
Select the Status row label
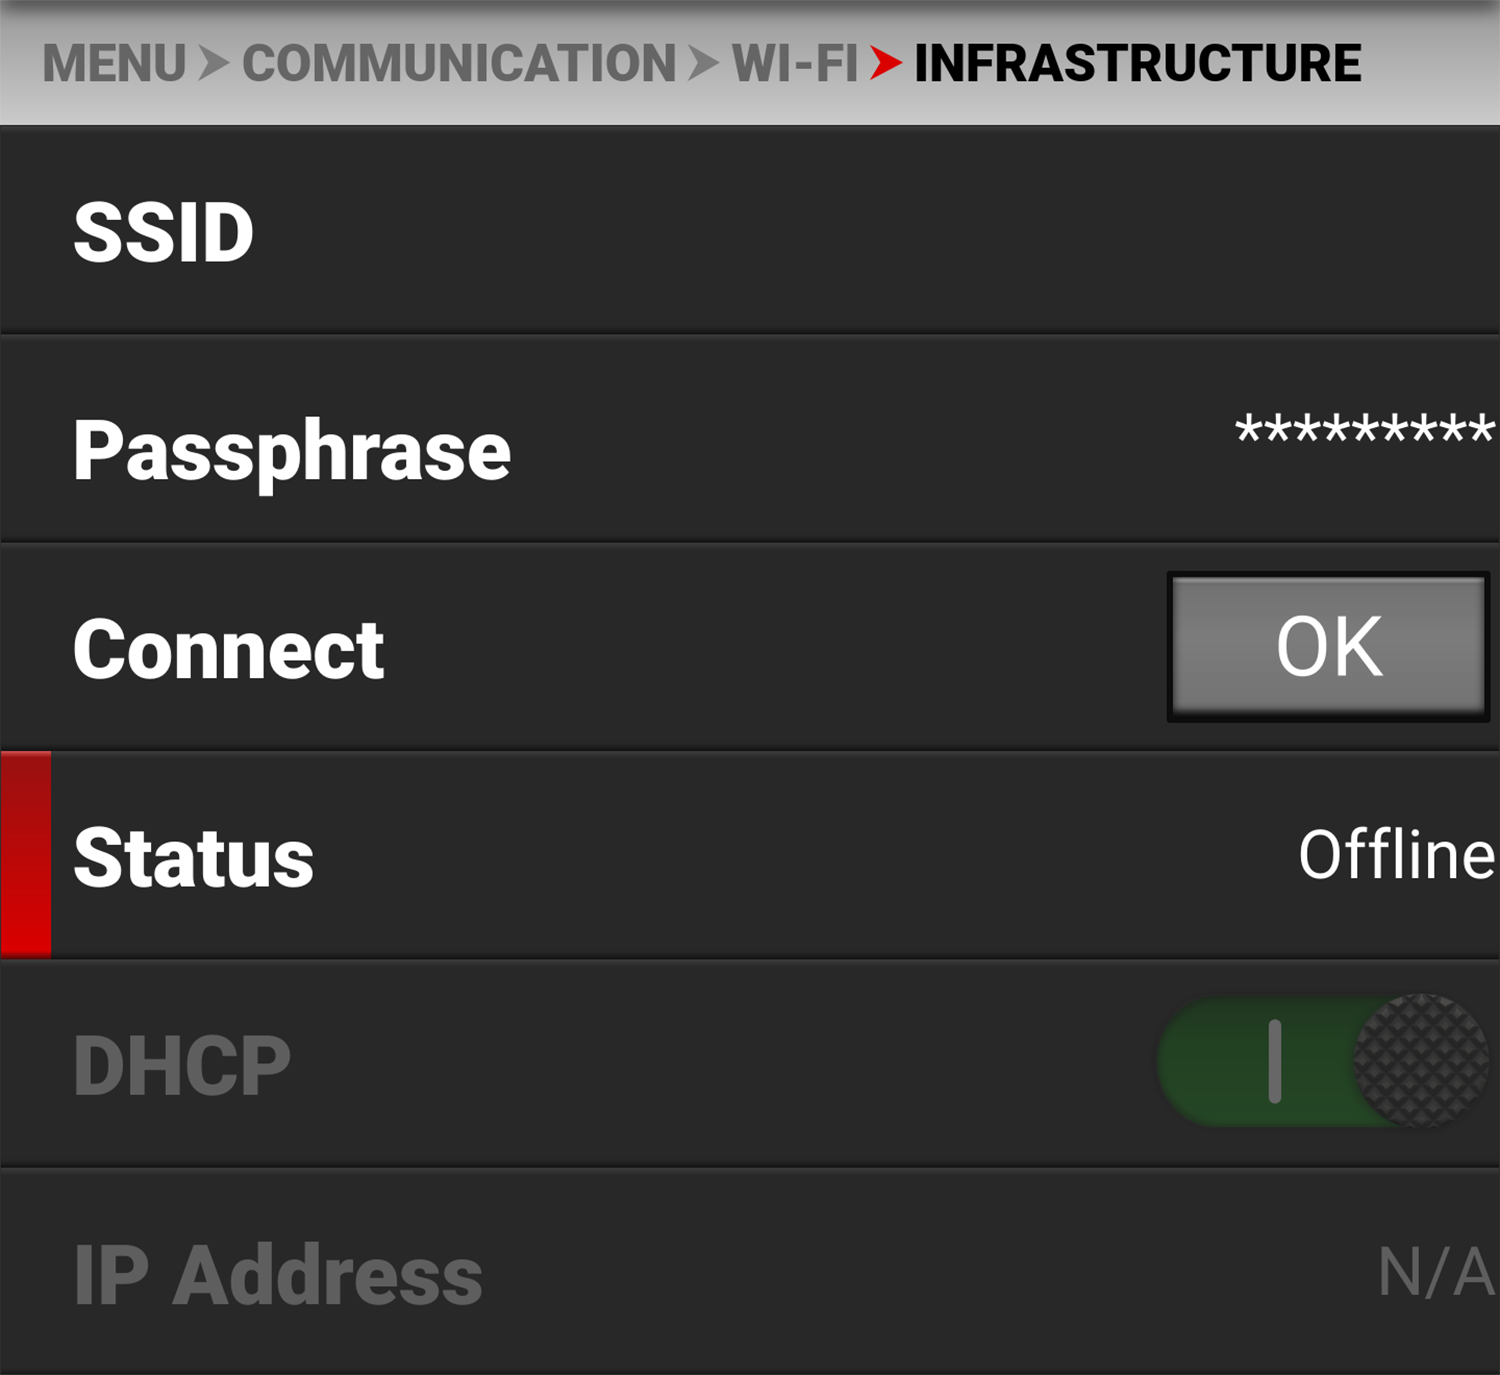tap(193, 858)
